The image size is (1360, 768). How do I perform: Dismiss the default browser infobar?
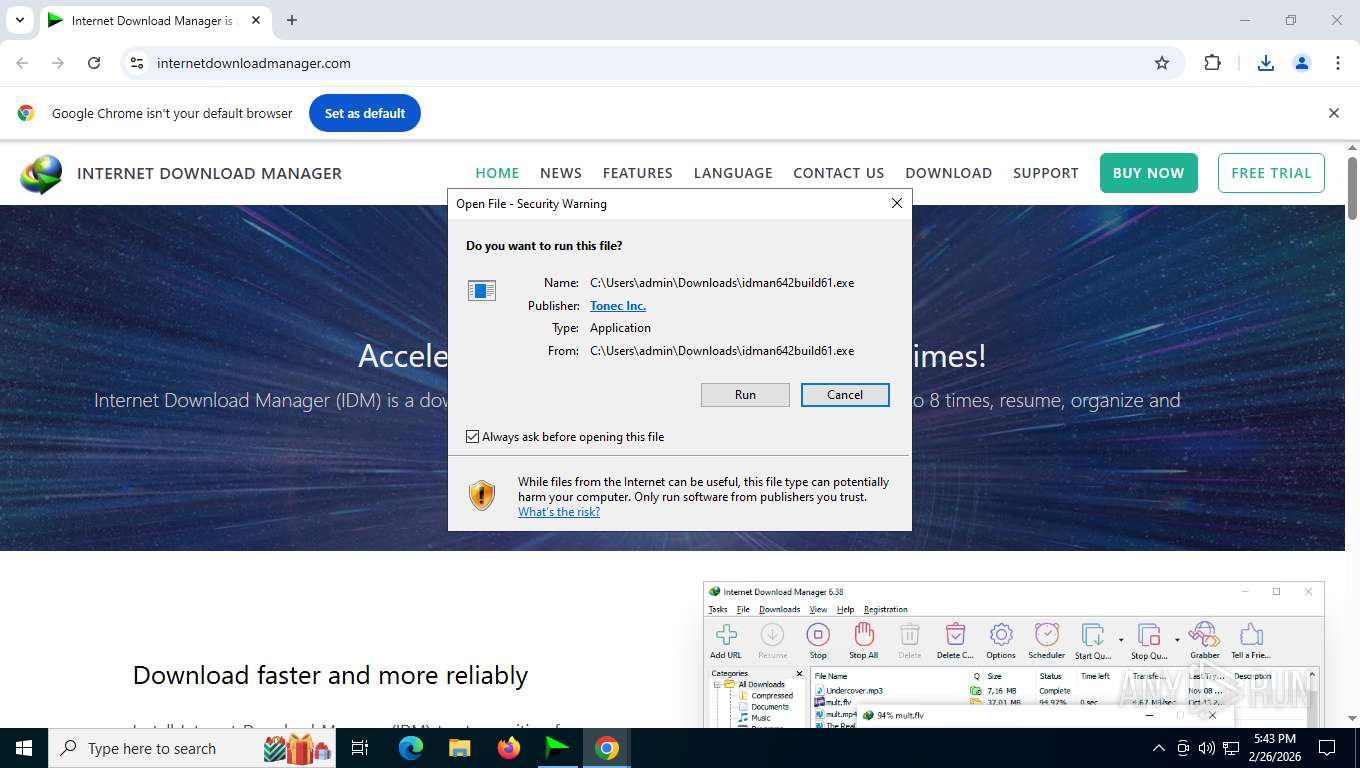pos(1333,113)
